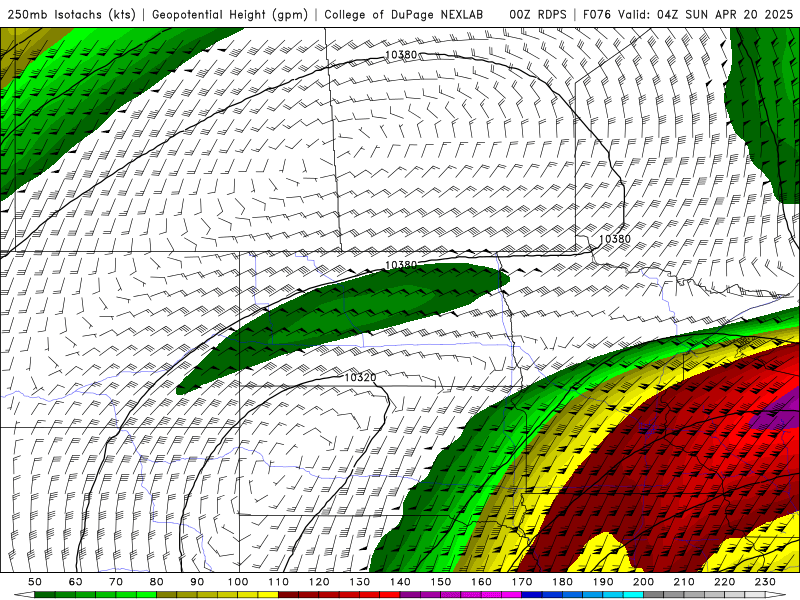Click the magenta color bar swatch under 150
The height and width of the screenshot is (600, 800).
coord(451,595)
